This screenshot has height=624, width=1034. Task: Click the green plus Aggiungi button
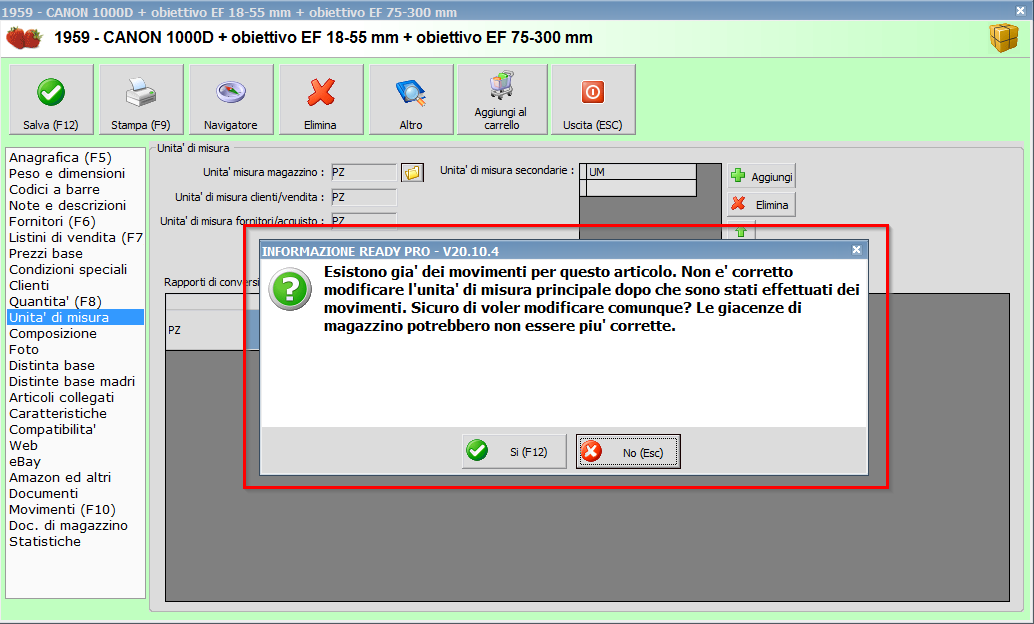coord(762,176)
